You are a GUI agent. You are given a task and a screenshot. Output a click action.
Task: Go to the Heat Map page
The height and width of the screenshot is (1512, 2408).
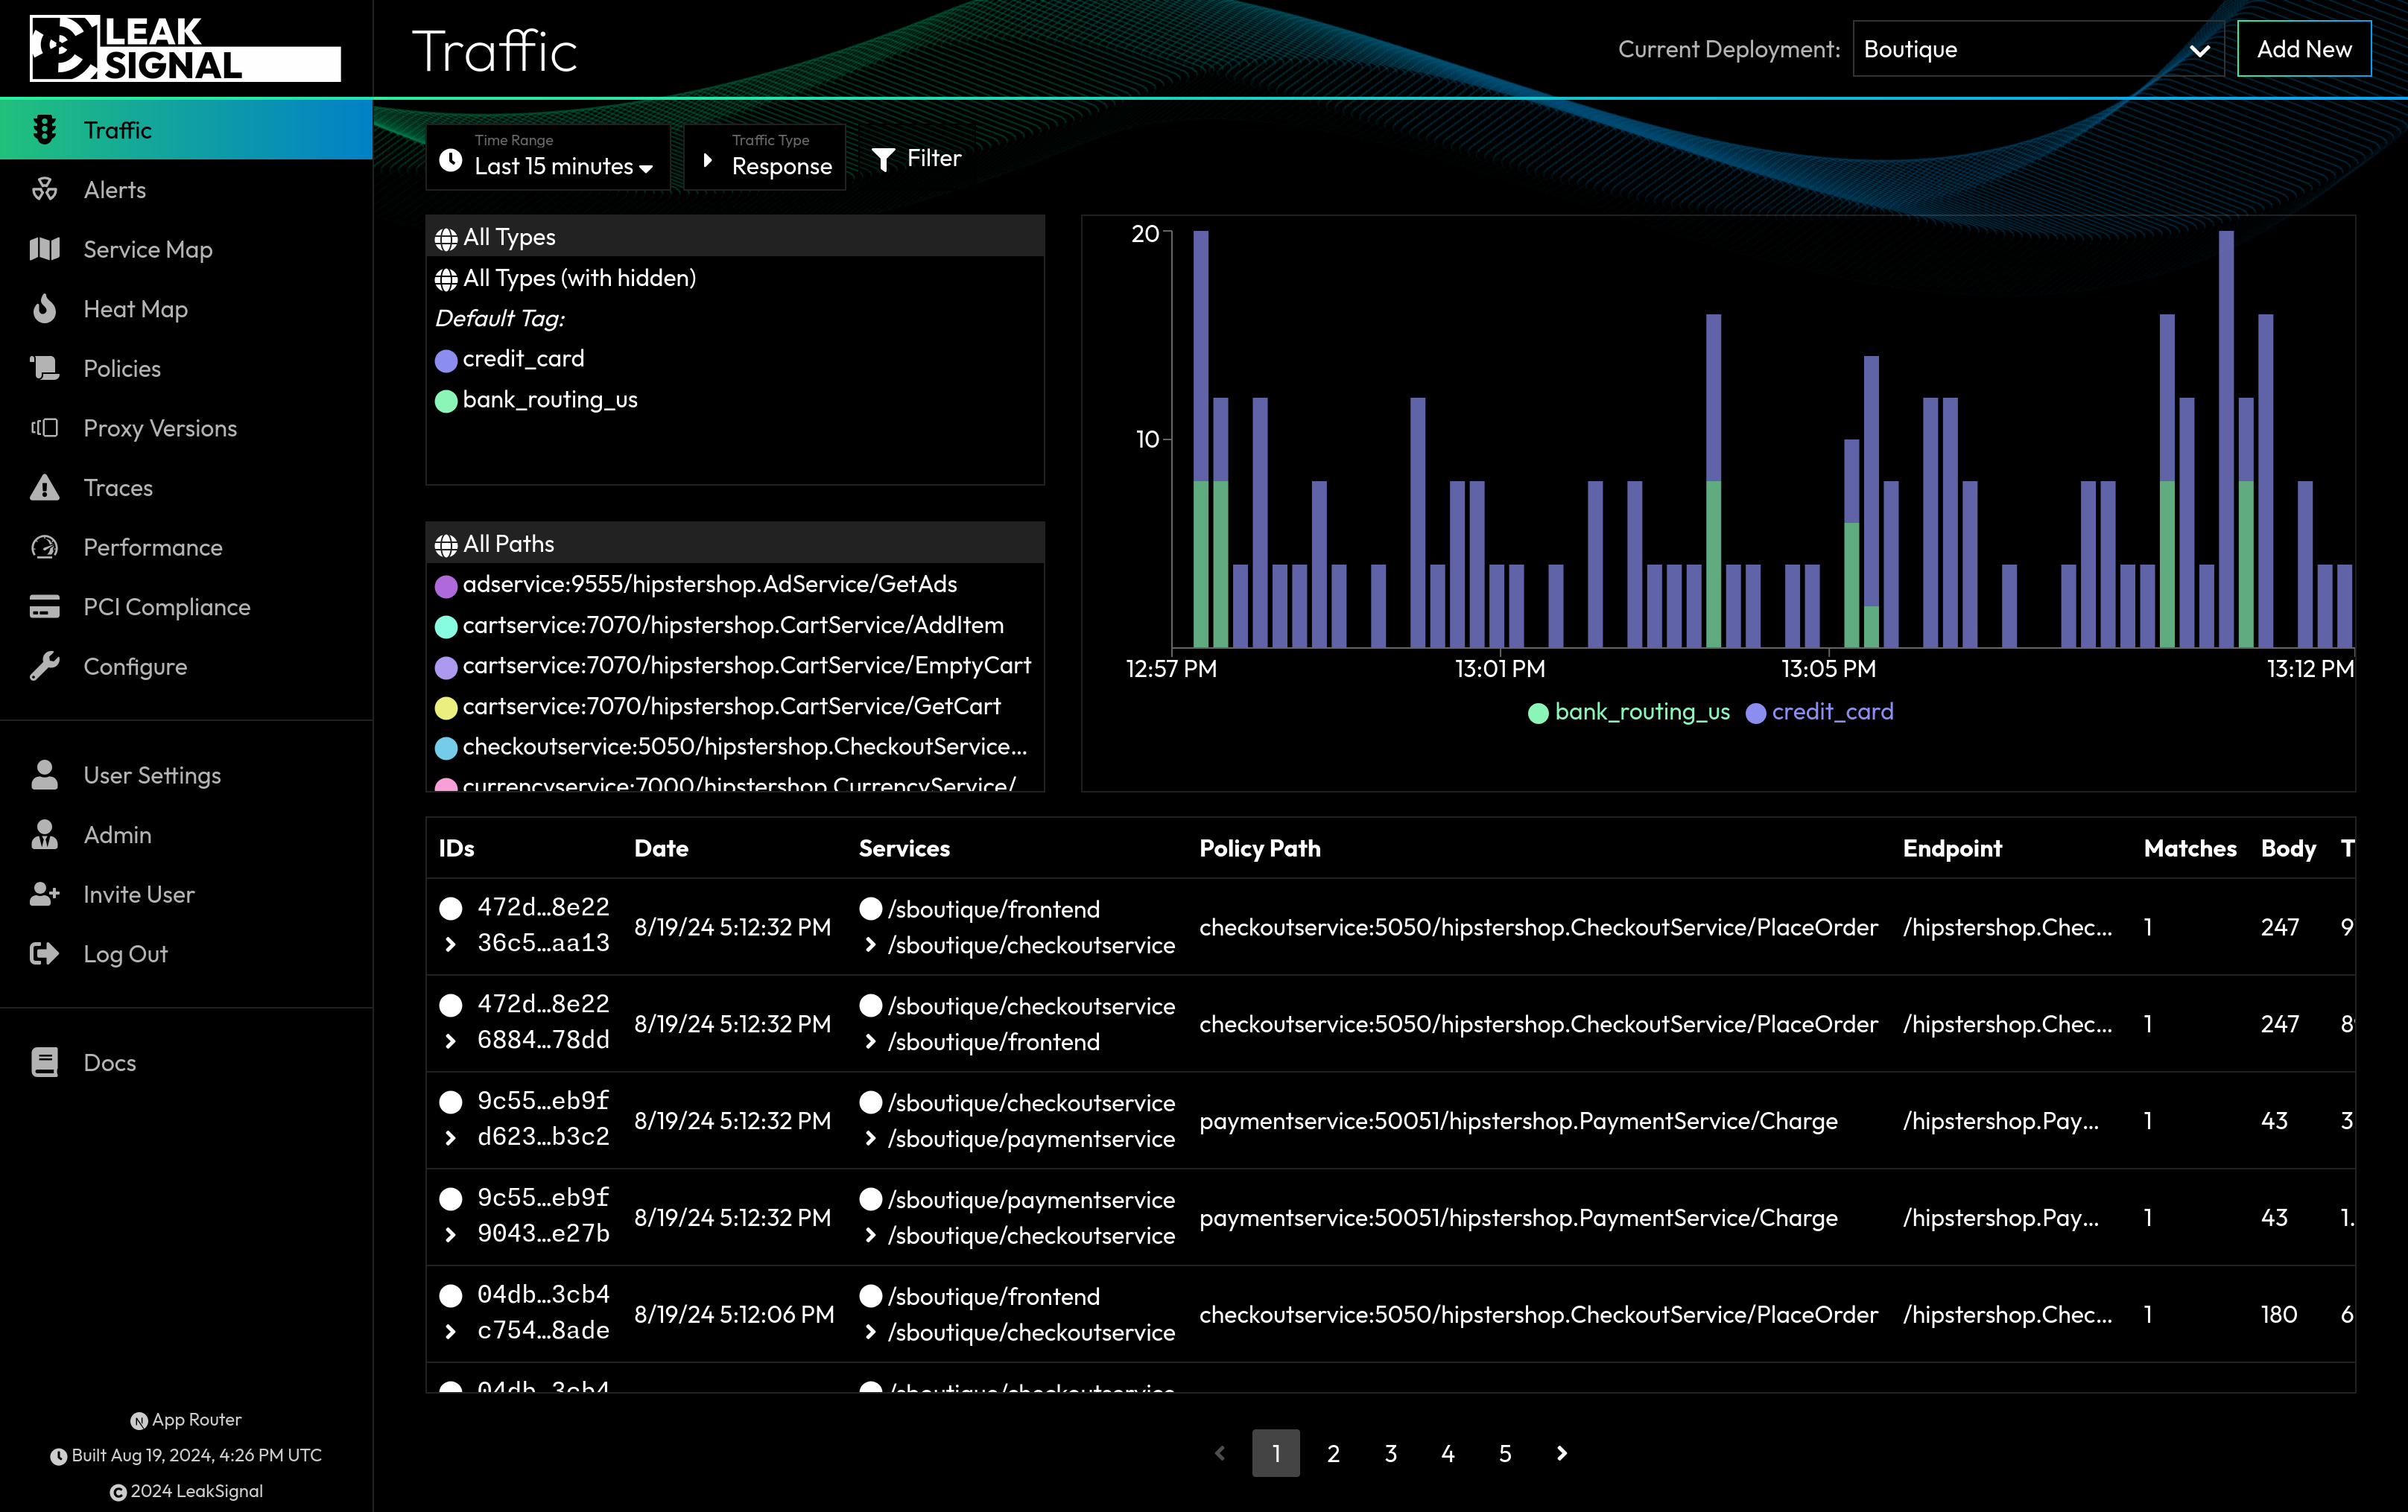pos(136,309)
